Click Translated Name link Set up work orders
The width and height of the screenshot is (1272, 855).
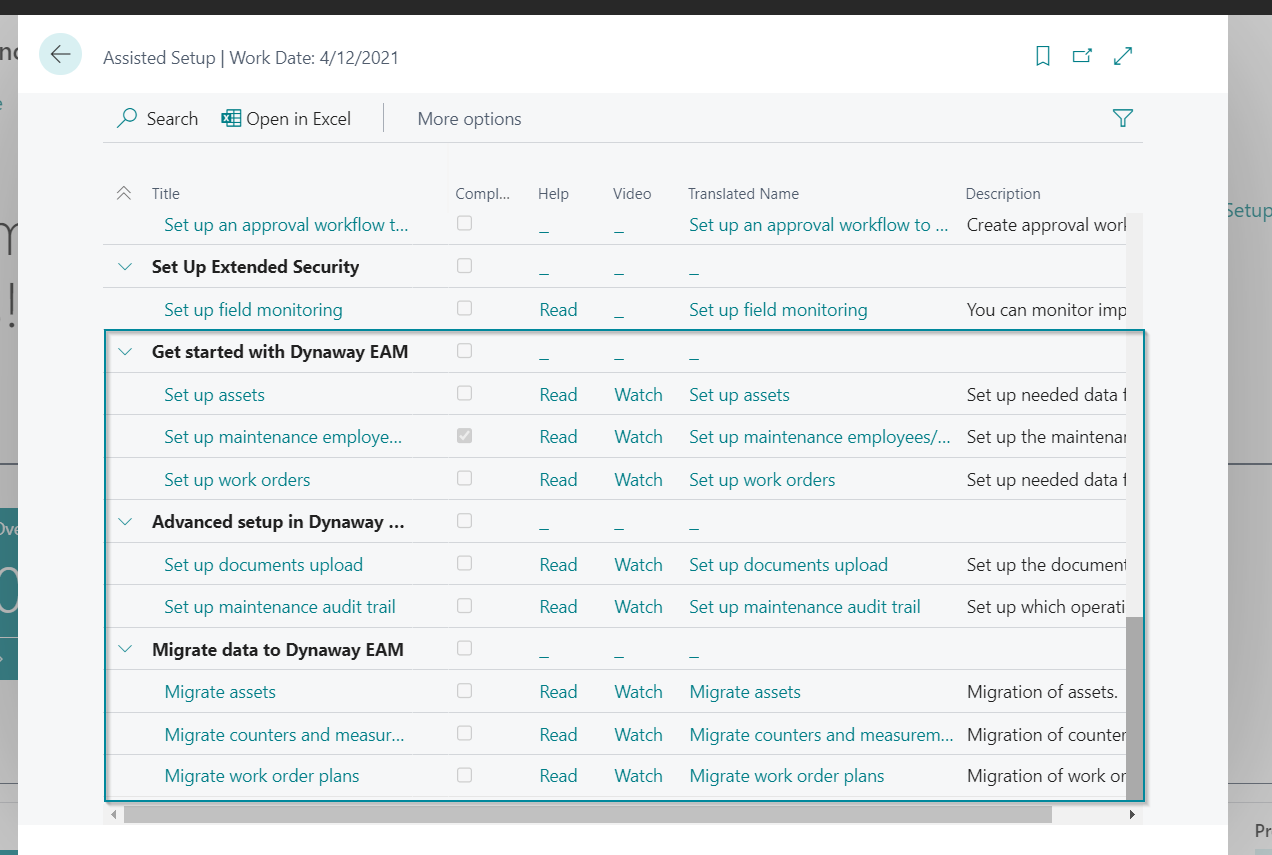(x=762, y=480)
